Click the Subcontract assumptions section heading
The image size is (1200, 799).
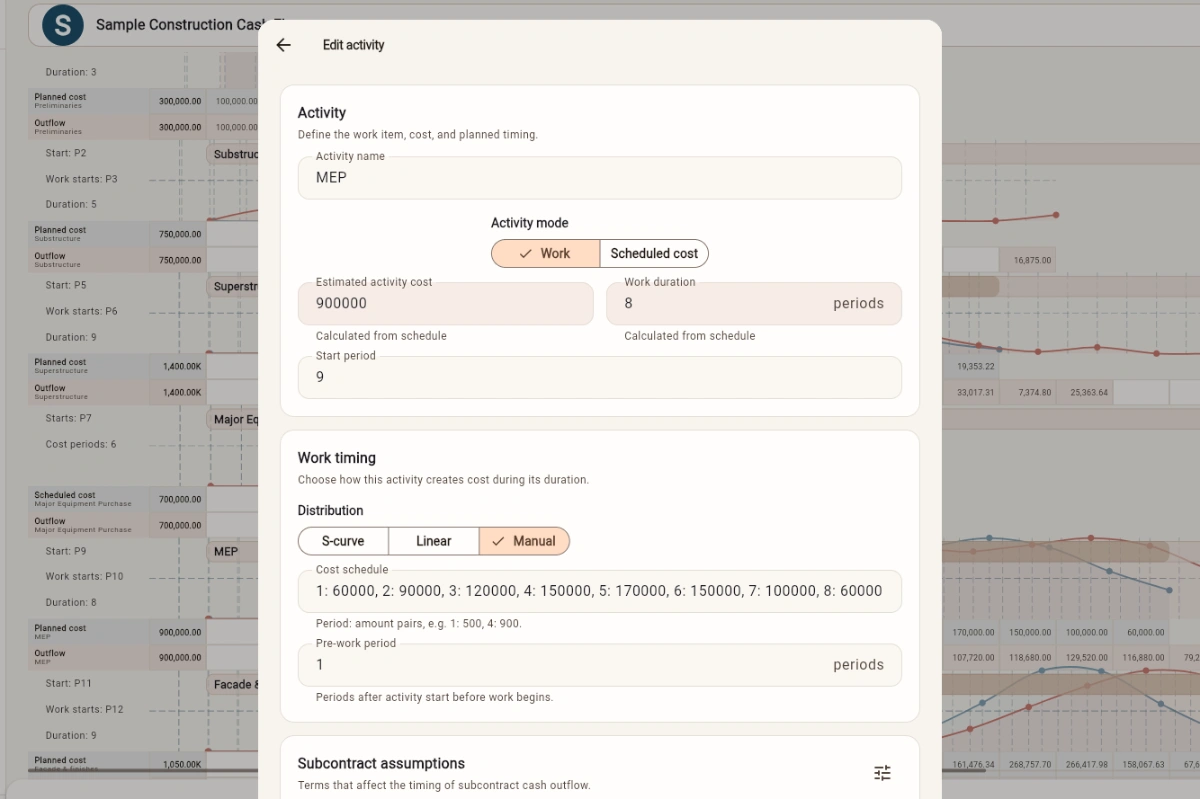(x=381, y=763)
